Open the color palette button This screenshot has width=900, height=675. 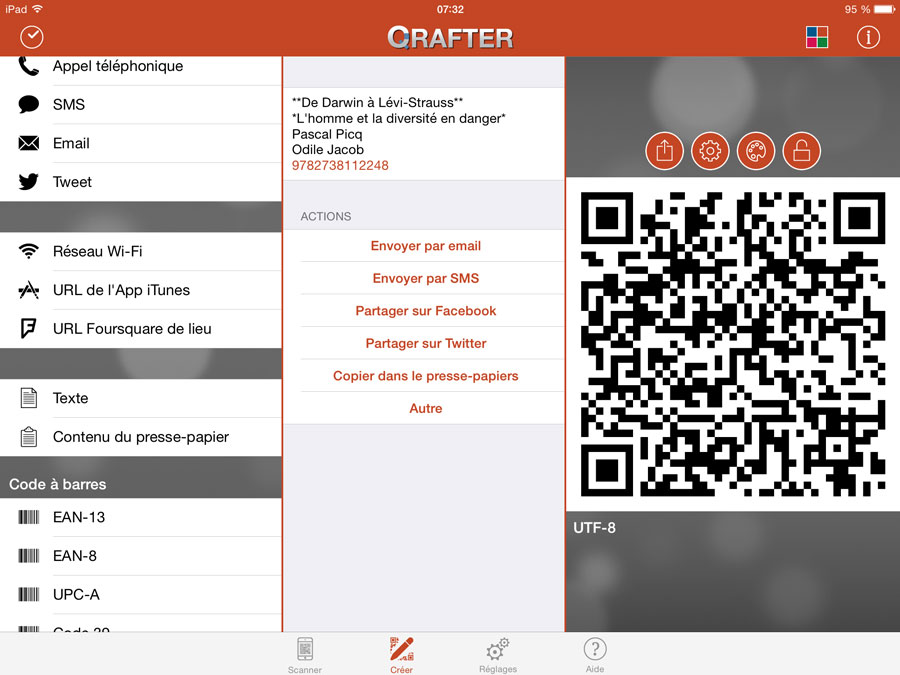coord(756,151)
